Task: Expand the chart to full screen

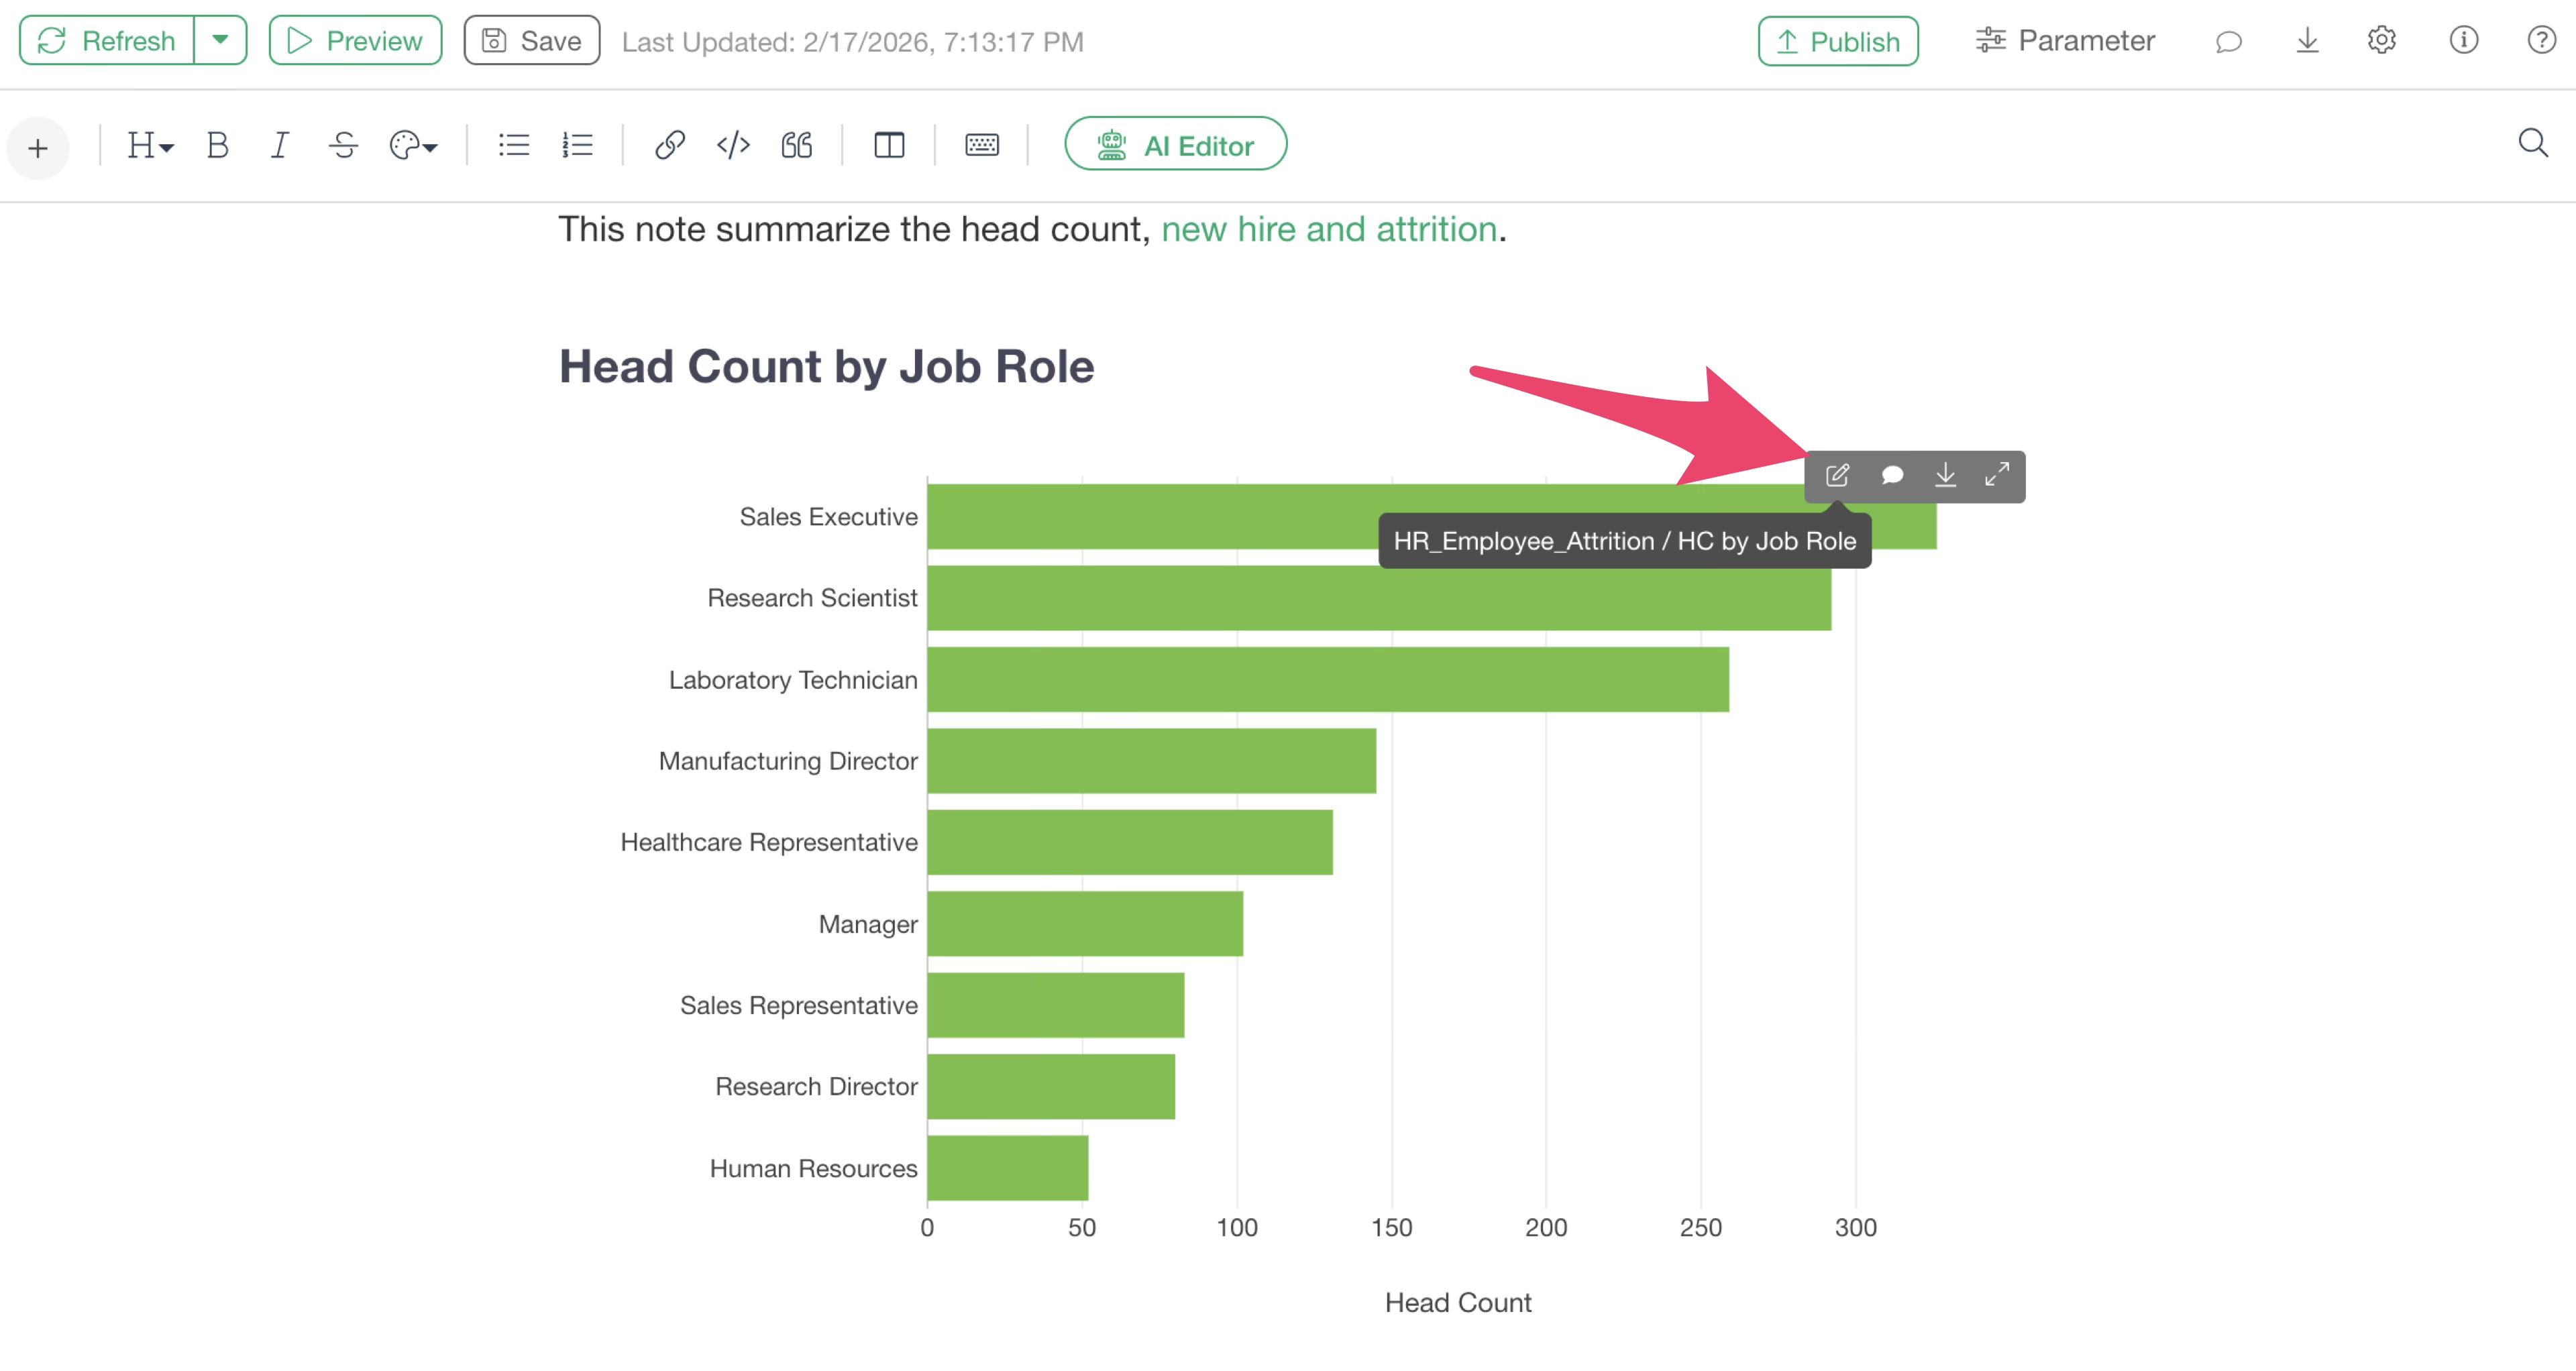Action: click(1996, 475)
